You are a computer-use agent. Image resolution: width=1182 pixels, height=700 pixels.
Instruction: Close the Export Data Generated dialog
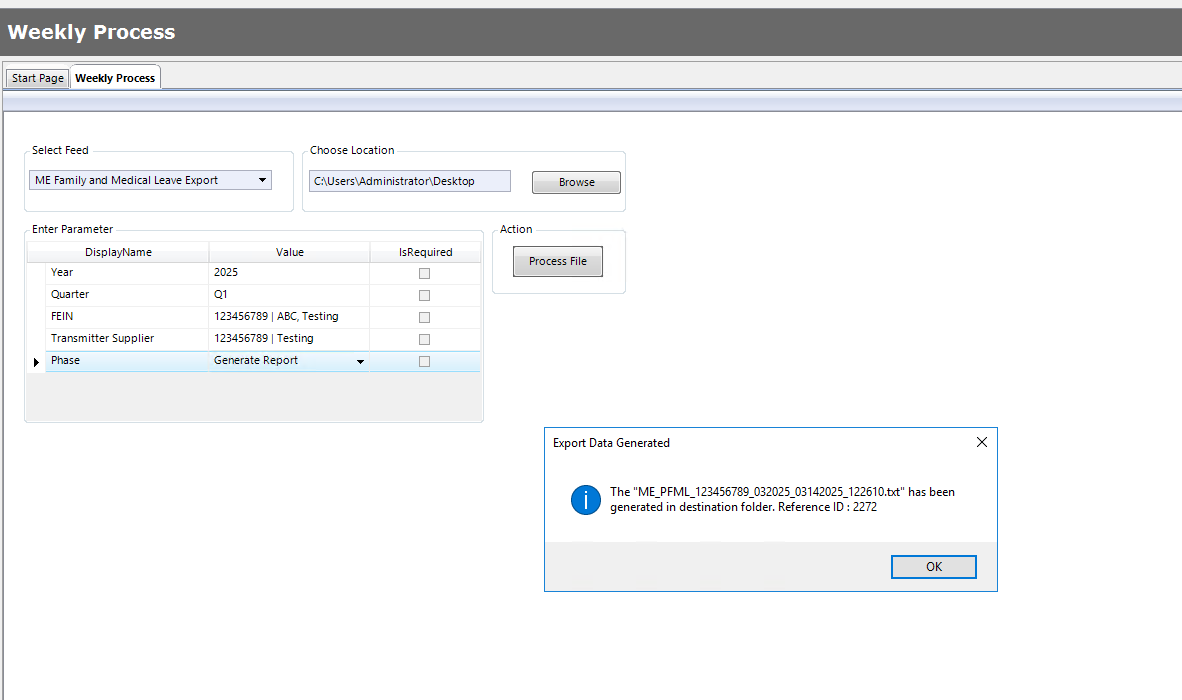point(981,442)
